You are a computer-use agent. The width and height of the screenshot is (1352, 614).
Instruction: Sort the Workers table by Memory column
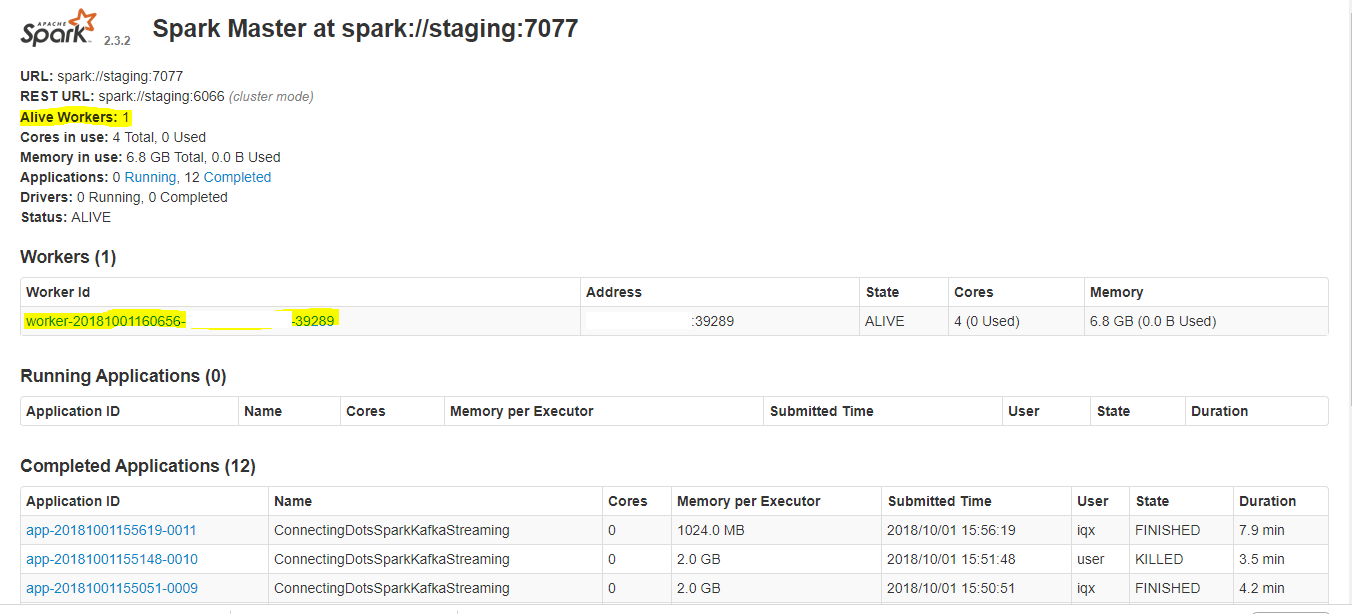pos(1115,292)
